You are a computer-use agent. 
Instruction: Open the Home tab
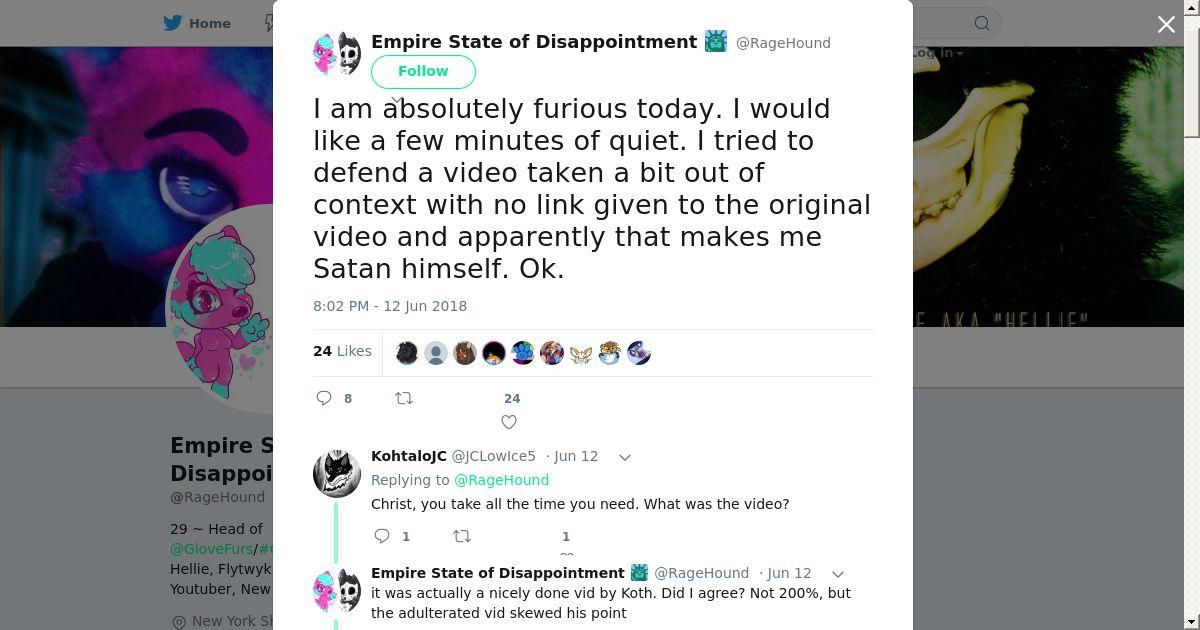coord(209,23)
